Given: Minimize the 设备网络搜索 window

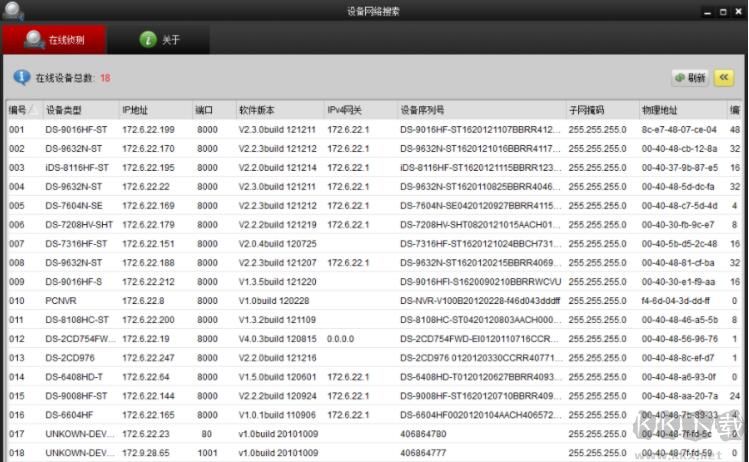Looking at the screenshot, I should tap(707, 11).
